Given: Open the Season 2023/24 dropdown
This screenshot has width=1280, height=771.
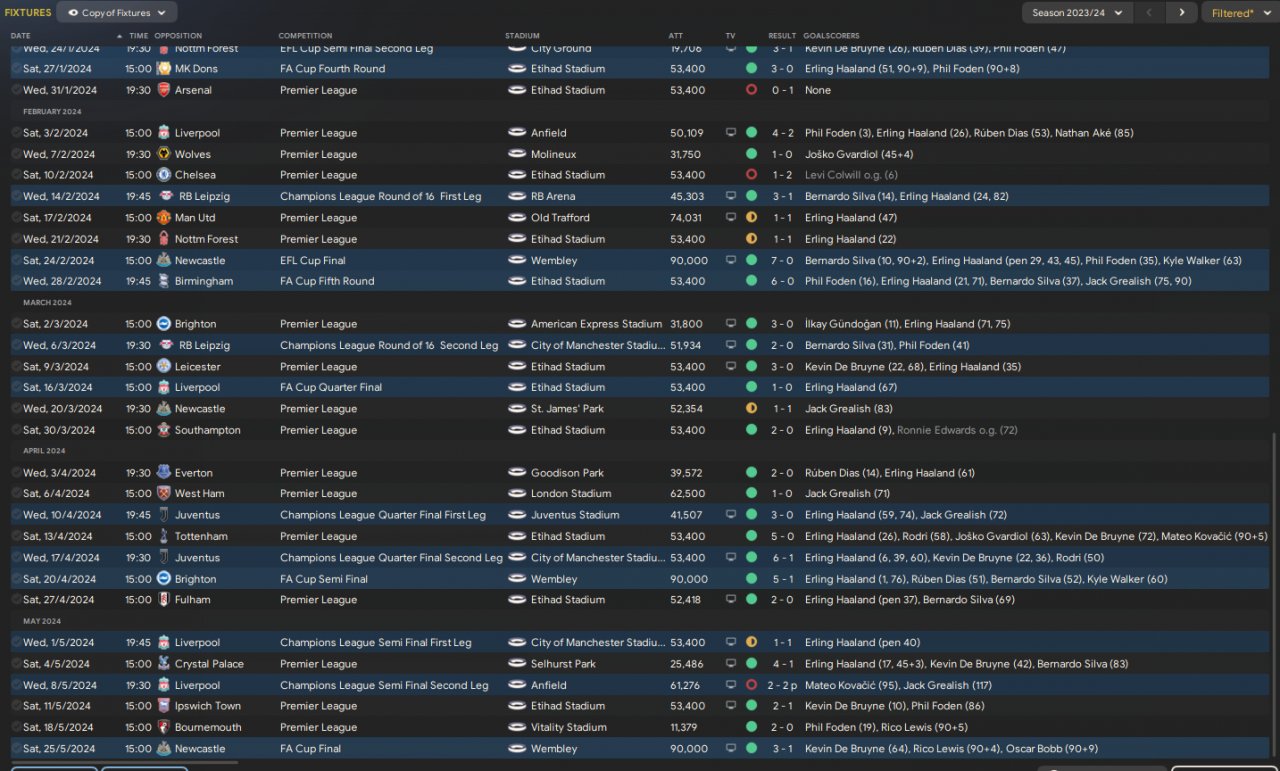Looking at the screenshot, I should pos(1076,13).
